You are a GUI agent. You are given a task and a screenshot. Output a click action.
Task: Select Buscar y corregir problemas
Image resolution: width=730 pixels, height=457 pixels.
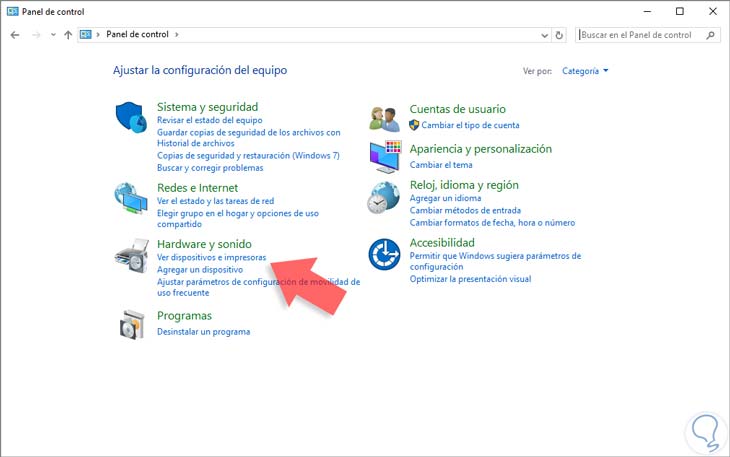tap(210, 168)
